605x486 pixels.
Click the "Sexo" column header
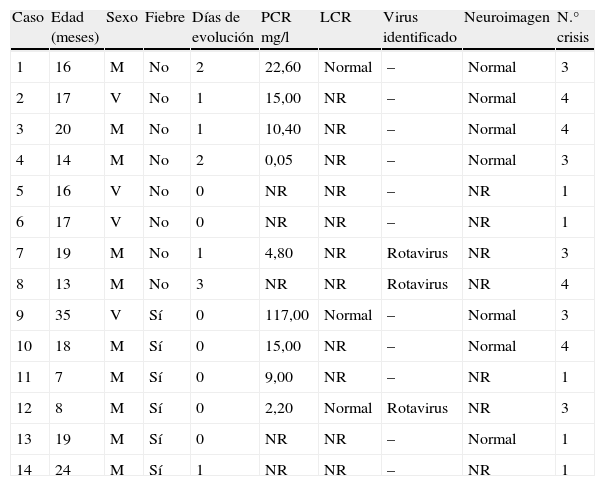pos(122,18)
